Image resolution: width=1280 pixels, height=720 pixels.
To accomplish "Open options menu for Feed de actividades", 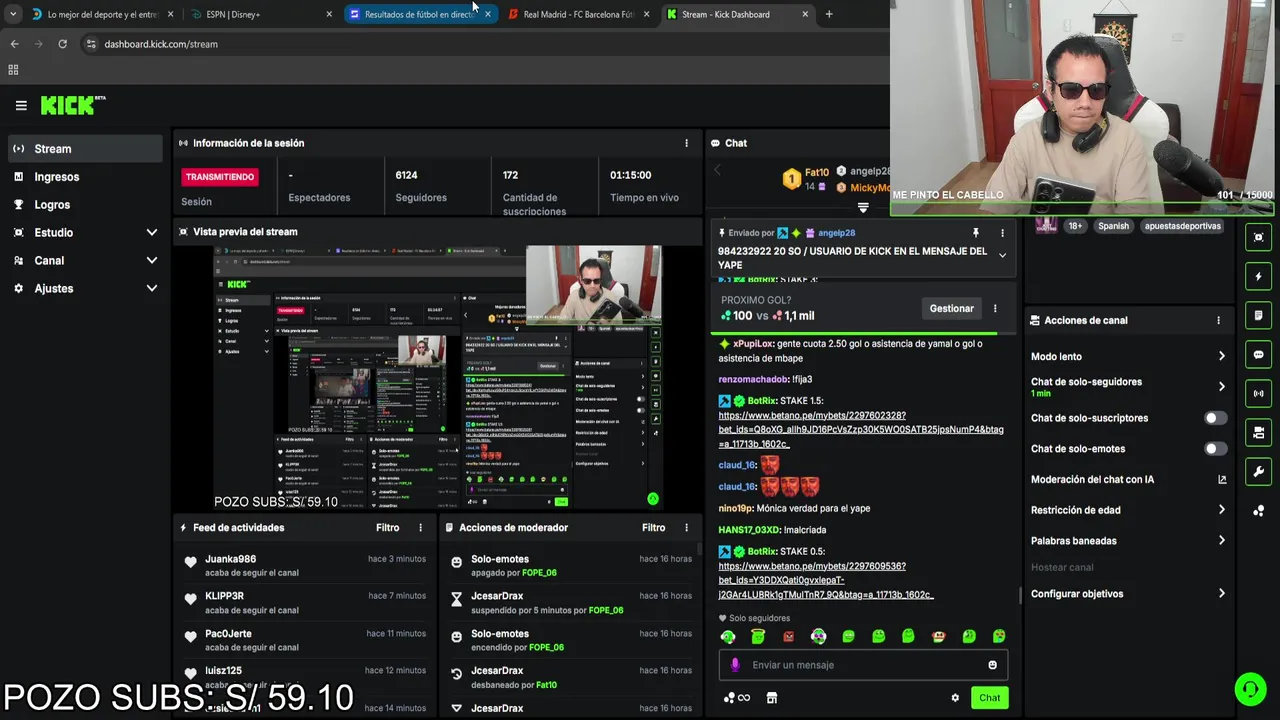I will (x=420, y=528).
